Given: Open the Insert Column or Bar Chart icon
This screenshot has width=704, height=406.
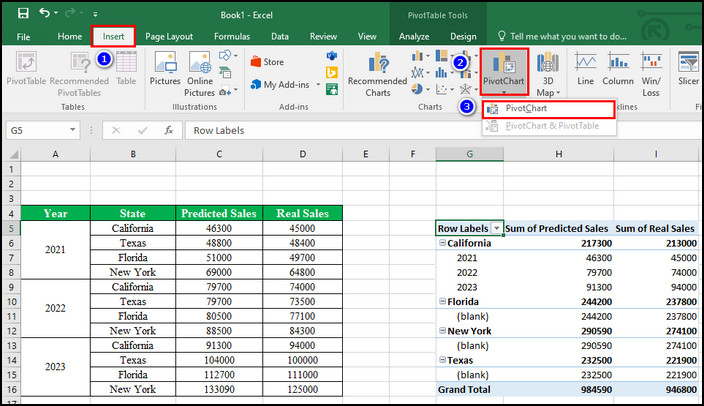Looking at the screenshot, I should (421, 56).
